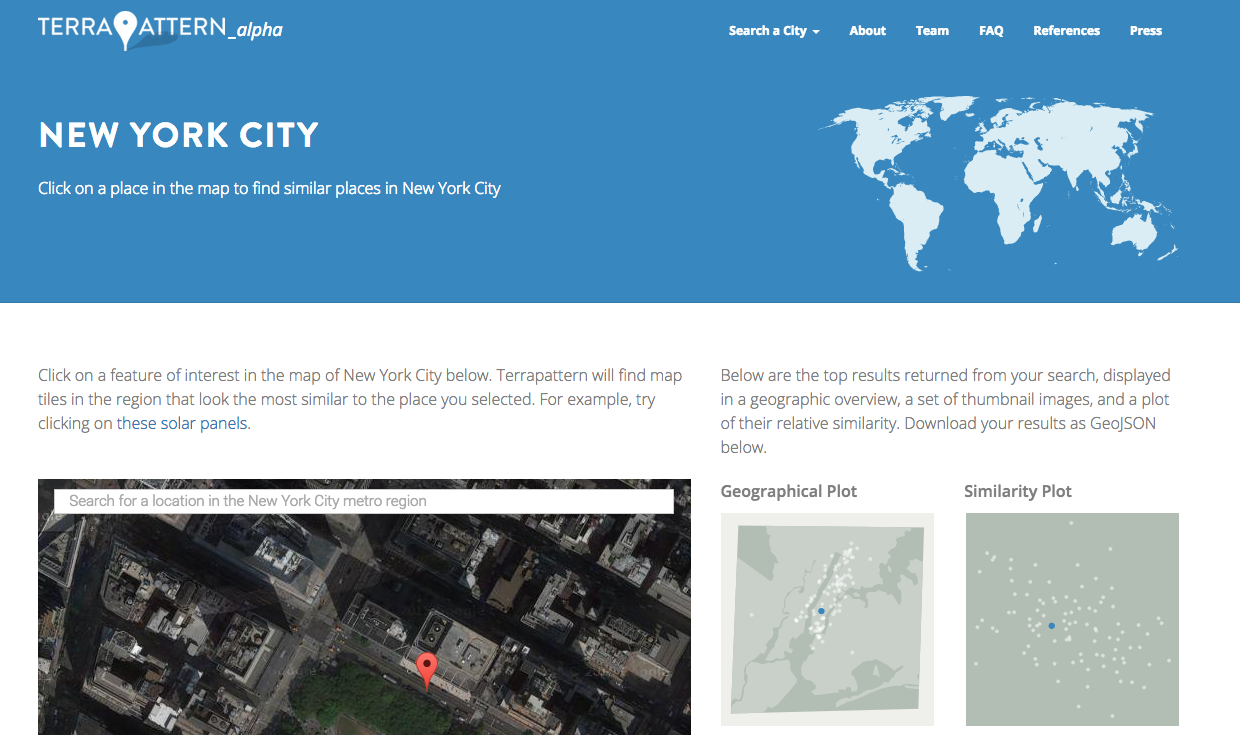Click the red map pin marker
The height and width of the screenshot is (735, 1240).
(x=427, y=670)
